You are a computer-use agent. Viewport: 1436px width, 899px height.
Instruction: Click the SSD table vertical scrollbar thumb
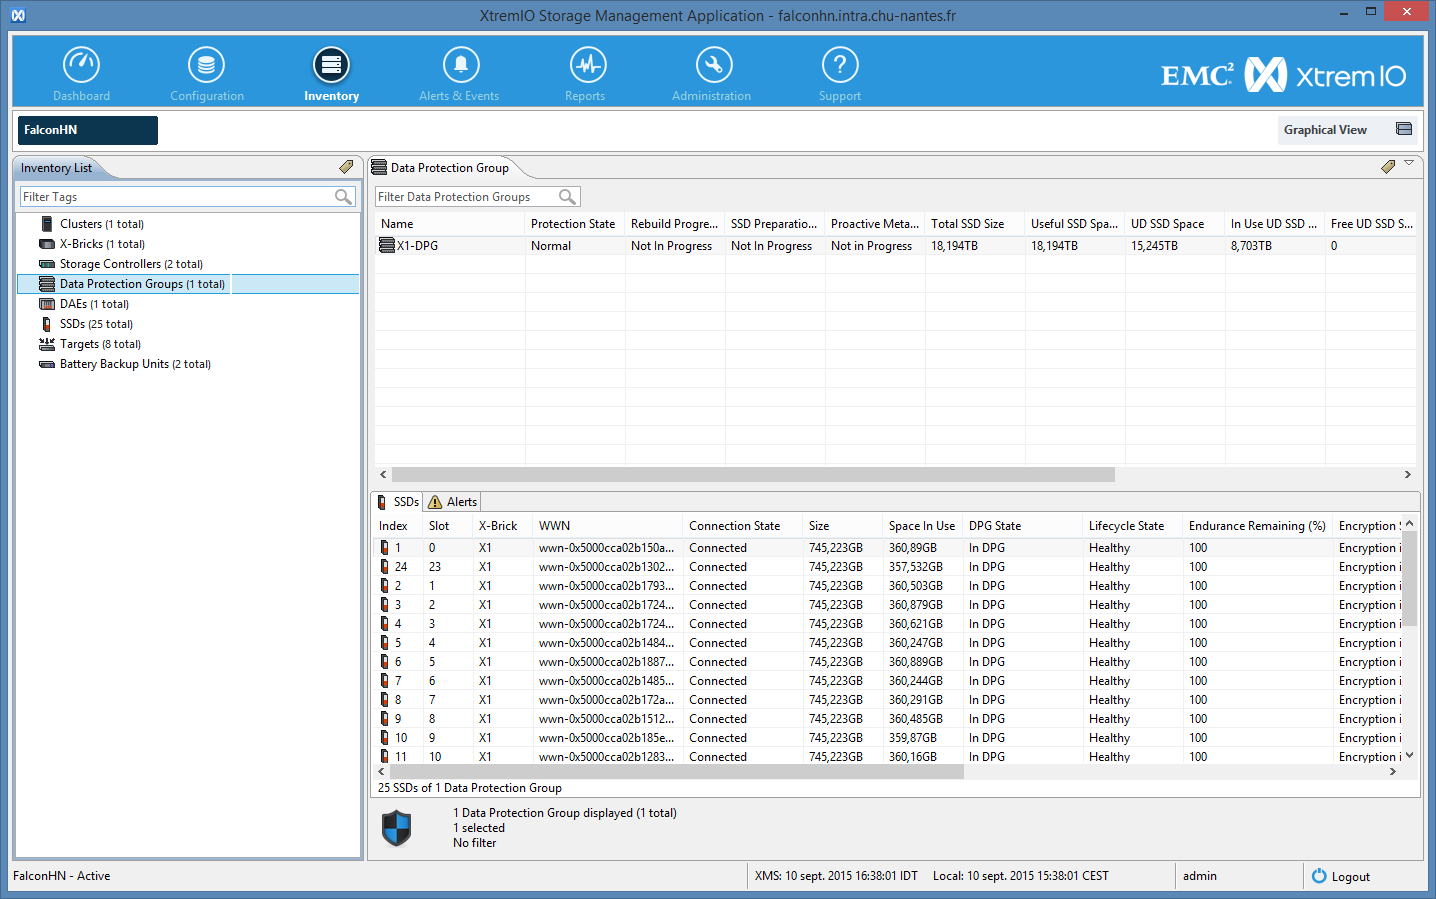pyautogui.click(x=1409, y=580)
